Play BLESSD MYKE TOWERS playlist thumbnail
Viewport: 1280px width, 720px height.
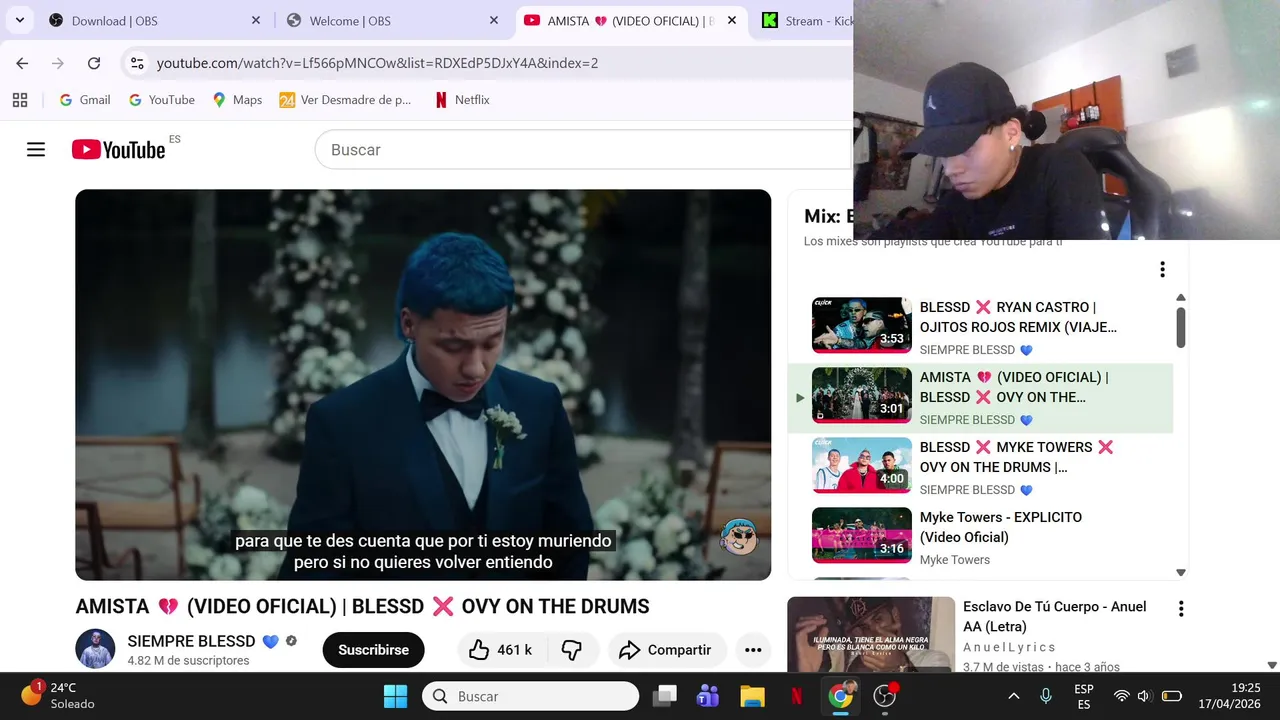click(861, 465)
